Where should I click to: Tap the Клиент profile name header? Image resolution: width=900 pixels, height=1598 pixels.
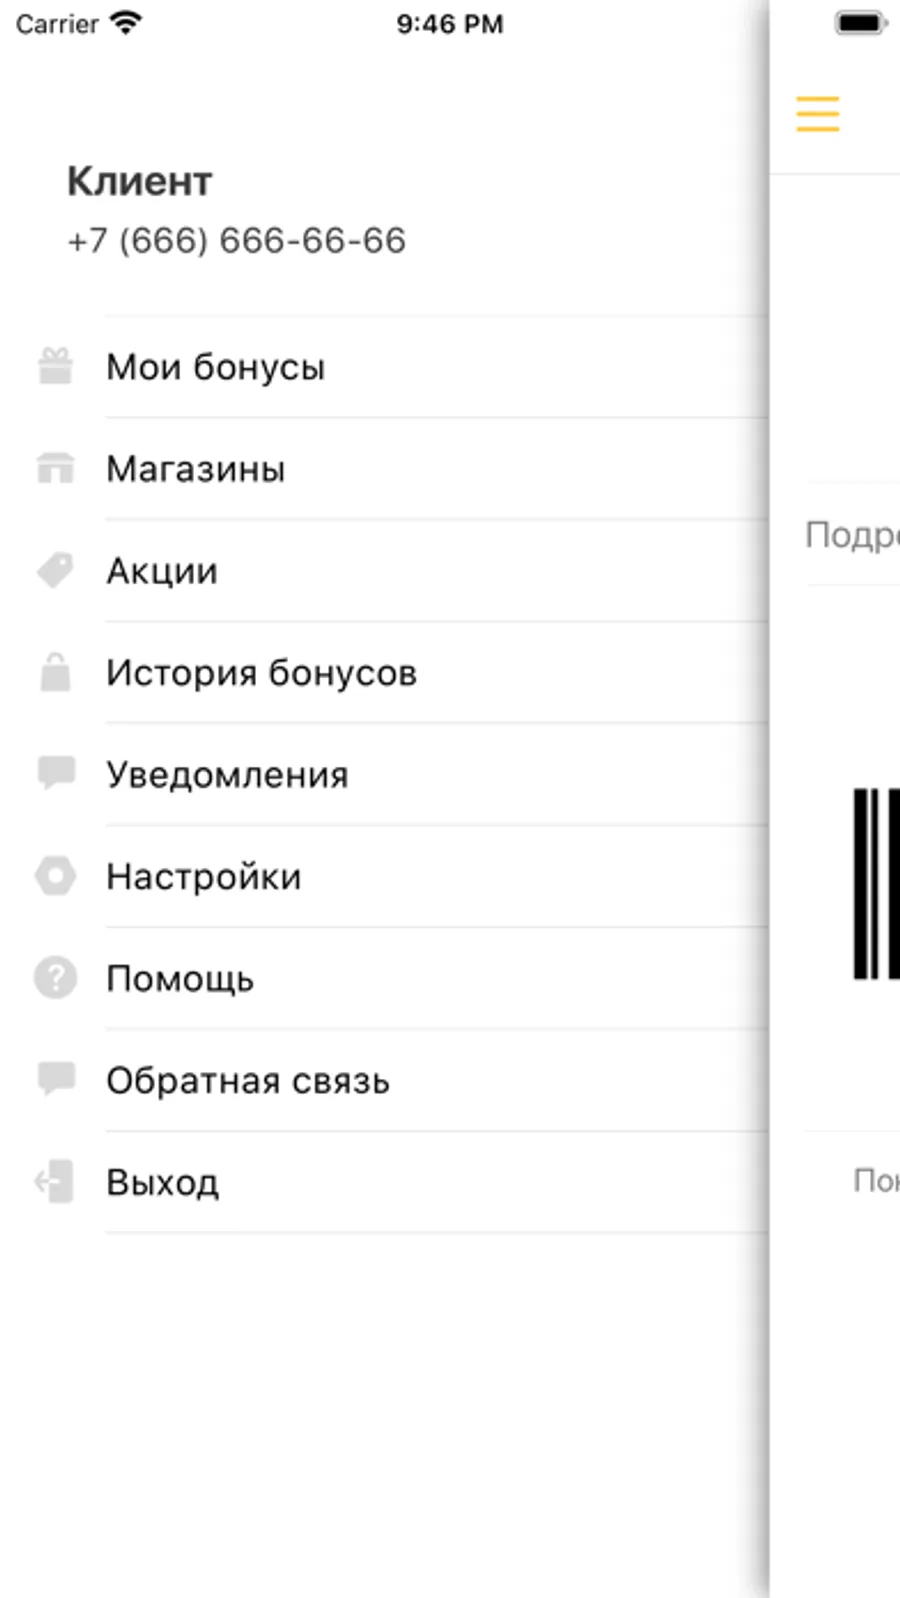coord(140,182)
